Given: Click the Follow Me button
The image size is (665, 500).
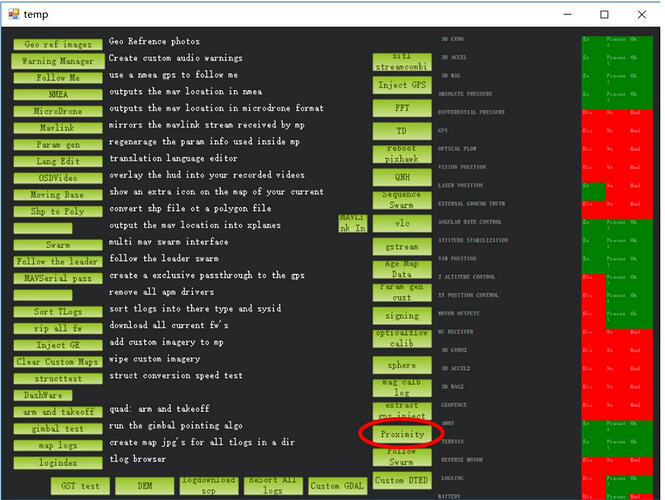Looking at the screenshot, I should [58, 78].
